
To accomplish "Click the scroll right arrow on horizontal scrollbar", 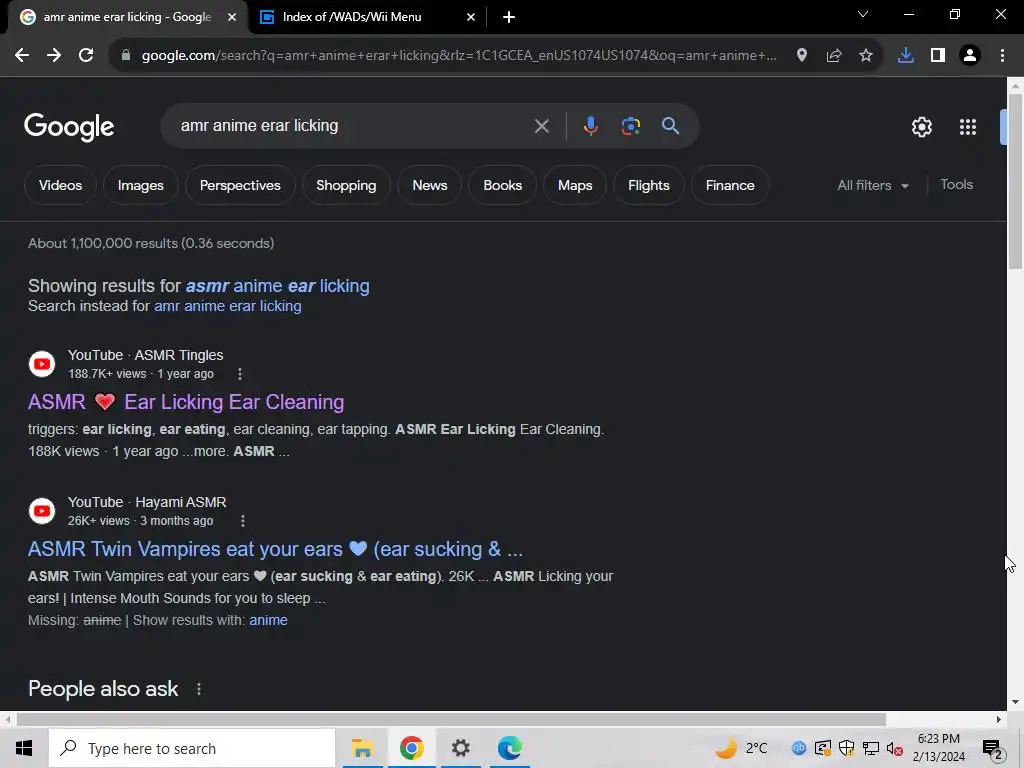I will pyautogui.click(x=999, y=720).
